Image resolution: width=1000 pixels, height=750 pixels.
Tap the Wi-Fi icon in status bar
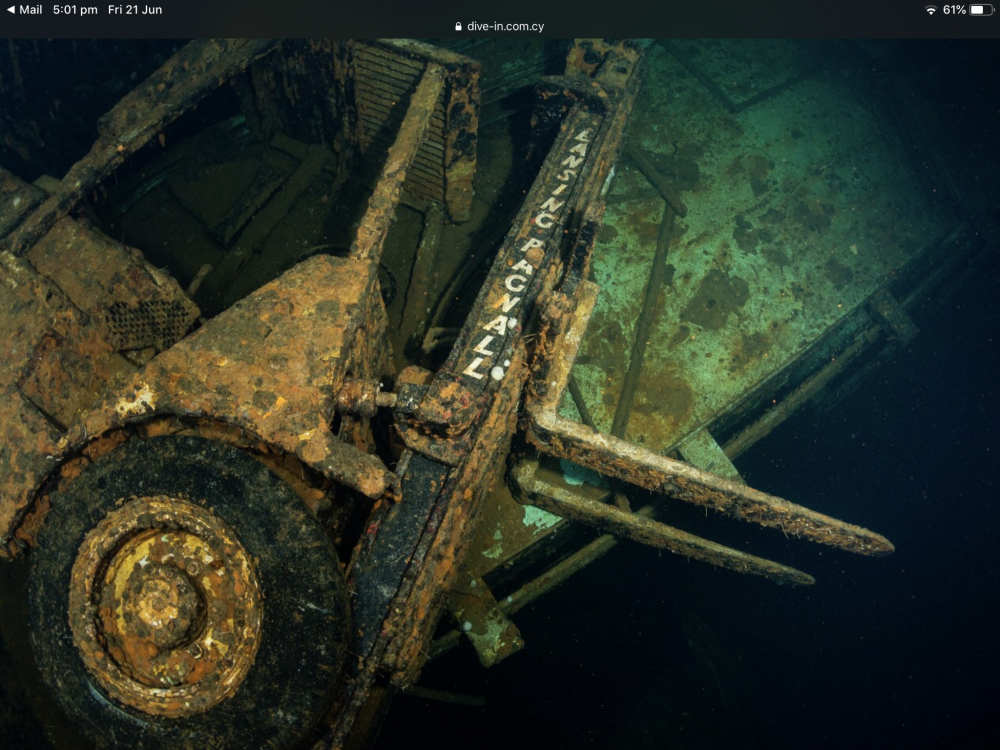pyautogui.click(x=931, y=10)
